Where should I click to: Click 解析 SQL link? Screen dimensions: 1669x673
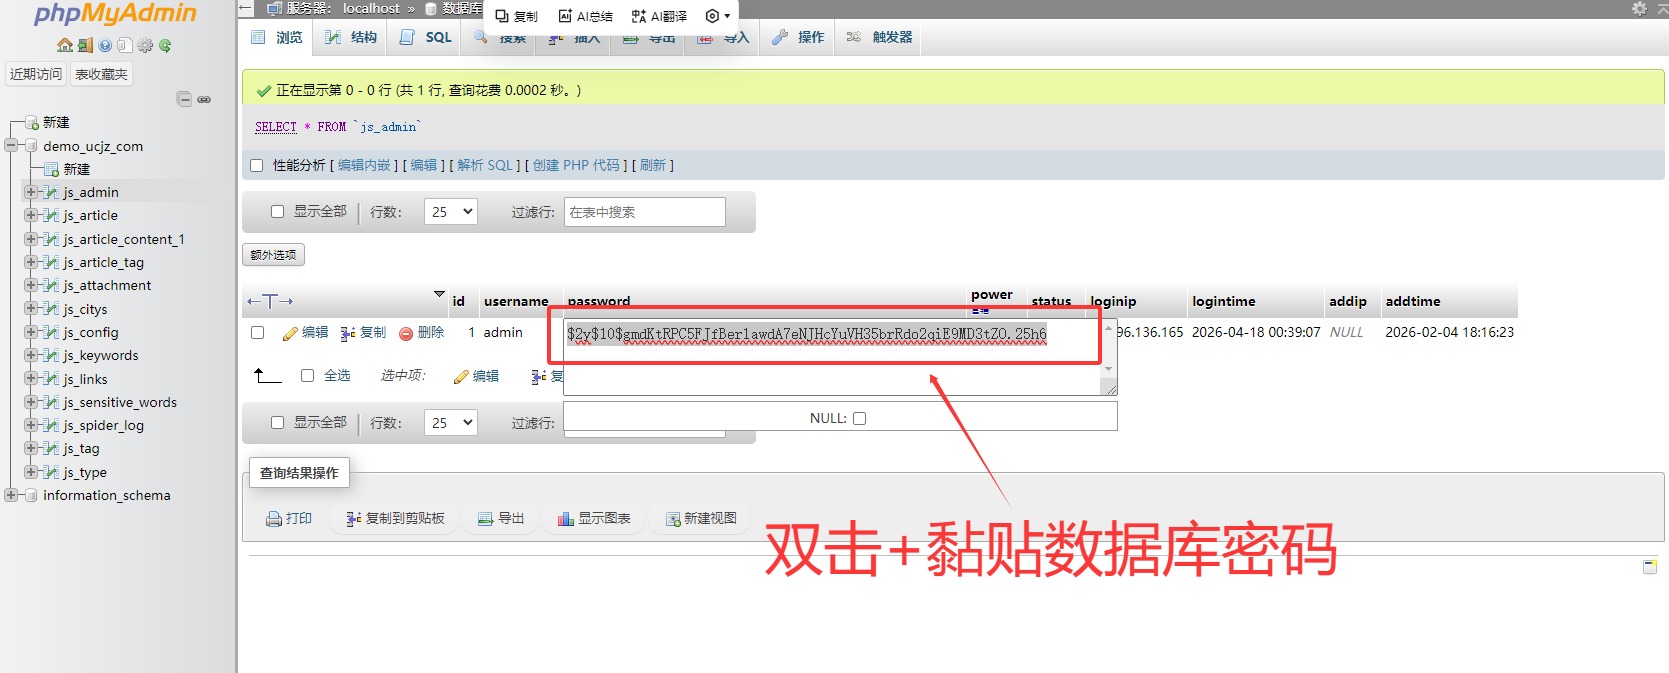[x=485, y=166]
